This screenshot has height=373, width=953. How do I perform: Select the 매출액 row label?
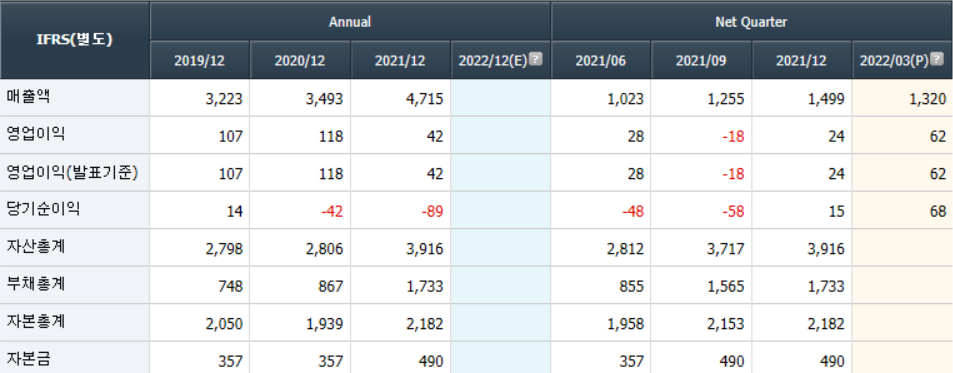[x=28, y=97]
